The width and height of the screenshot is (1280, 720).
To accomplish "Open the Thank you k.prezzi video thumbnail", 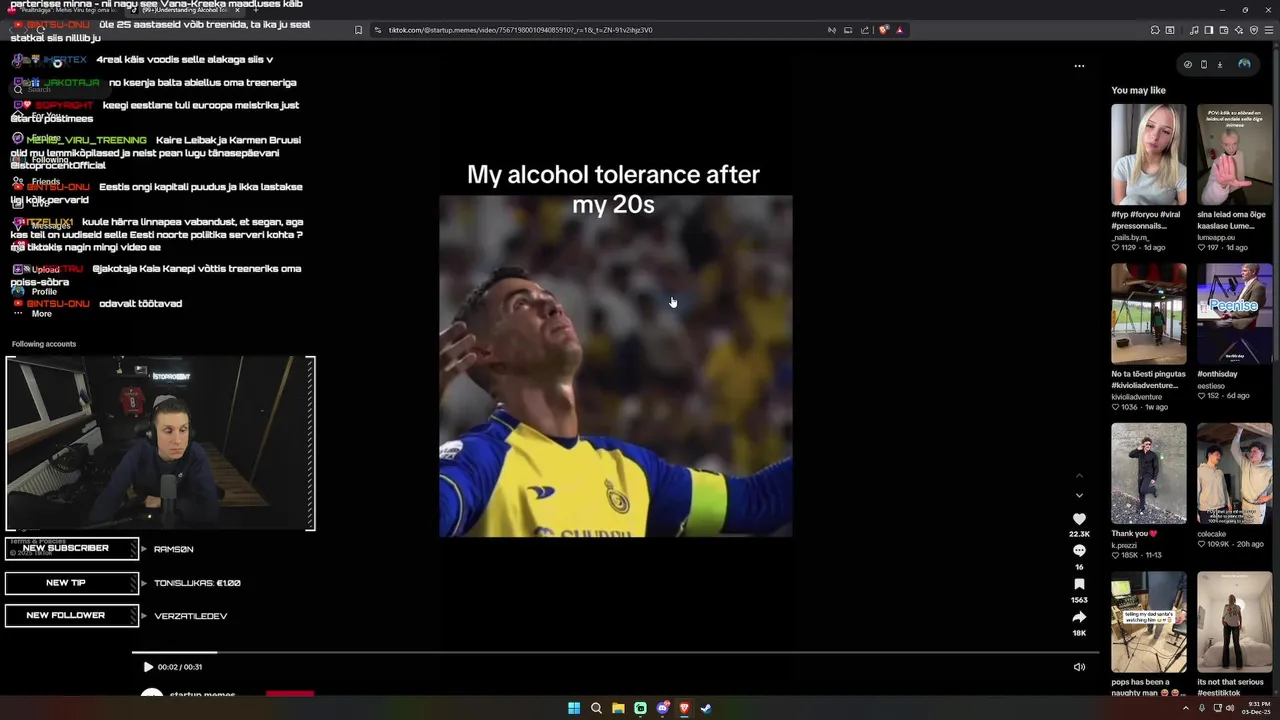I will pos(1149,473).
